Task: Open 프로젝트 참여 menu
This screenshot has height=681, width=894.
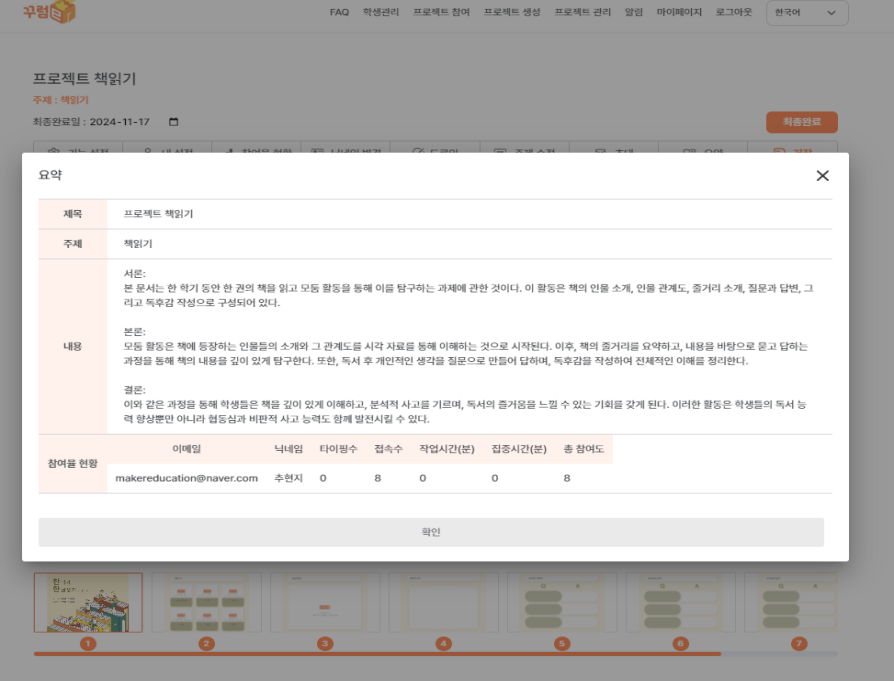Action: pos(441,13)
